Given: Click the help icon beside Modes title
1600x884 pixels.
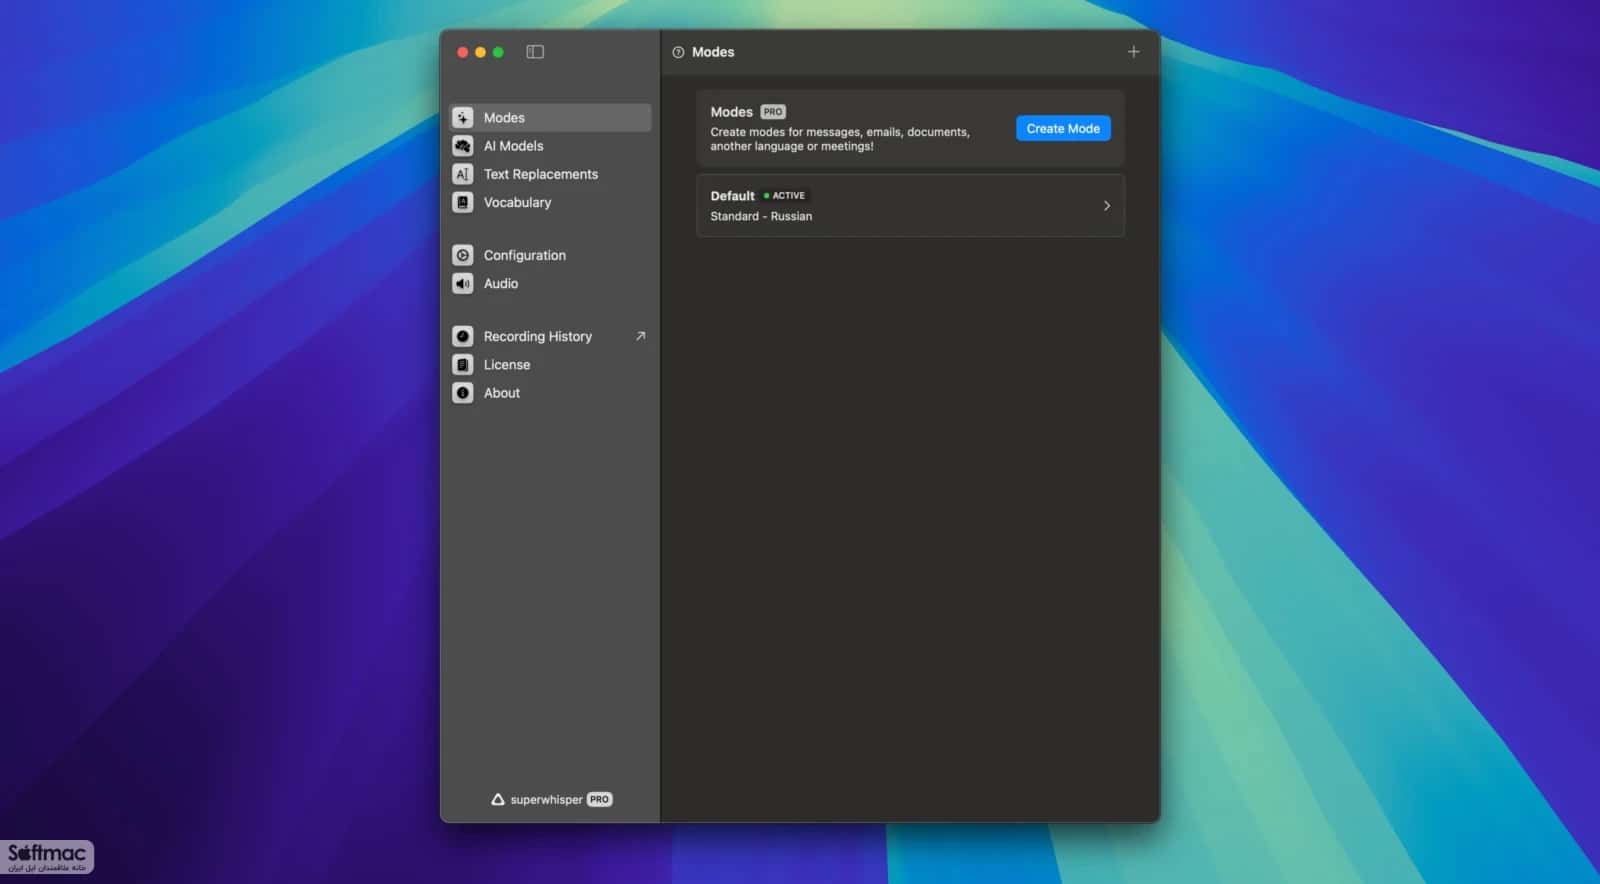Looking at the screenshot, I should 678,52.
